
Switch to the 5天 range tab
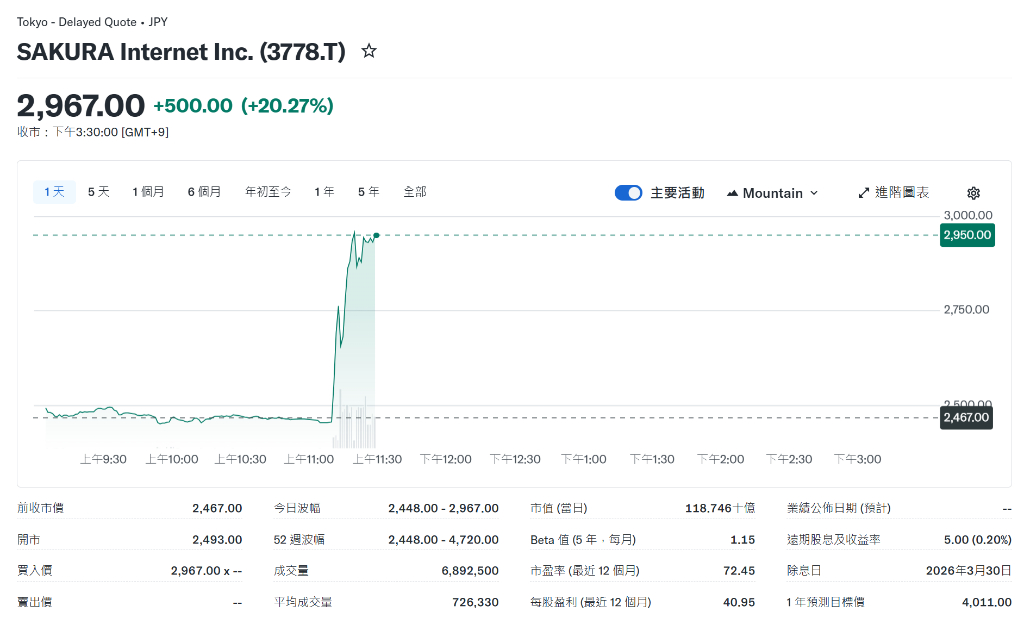(98, 191)
